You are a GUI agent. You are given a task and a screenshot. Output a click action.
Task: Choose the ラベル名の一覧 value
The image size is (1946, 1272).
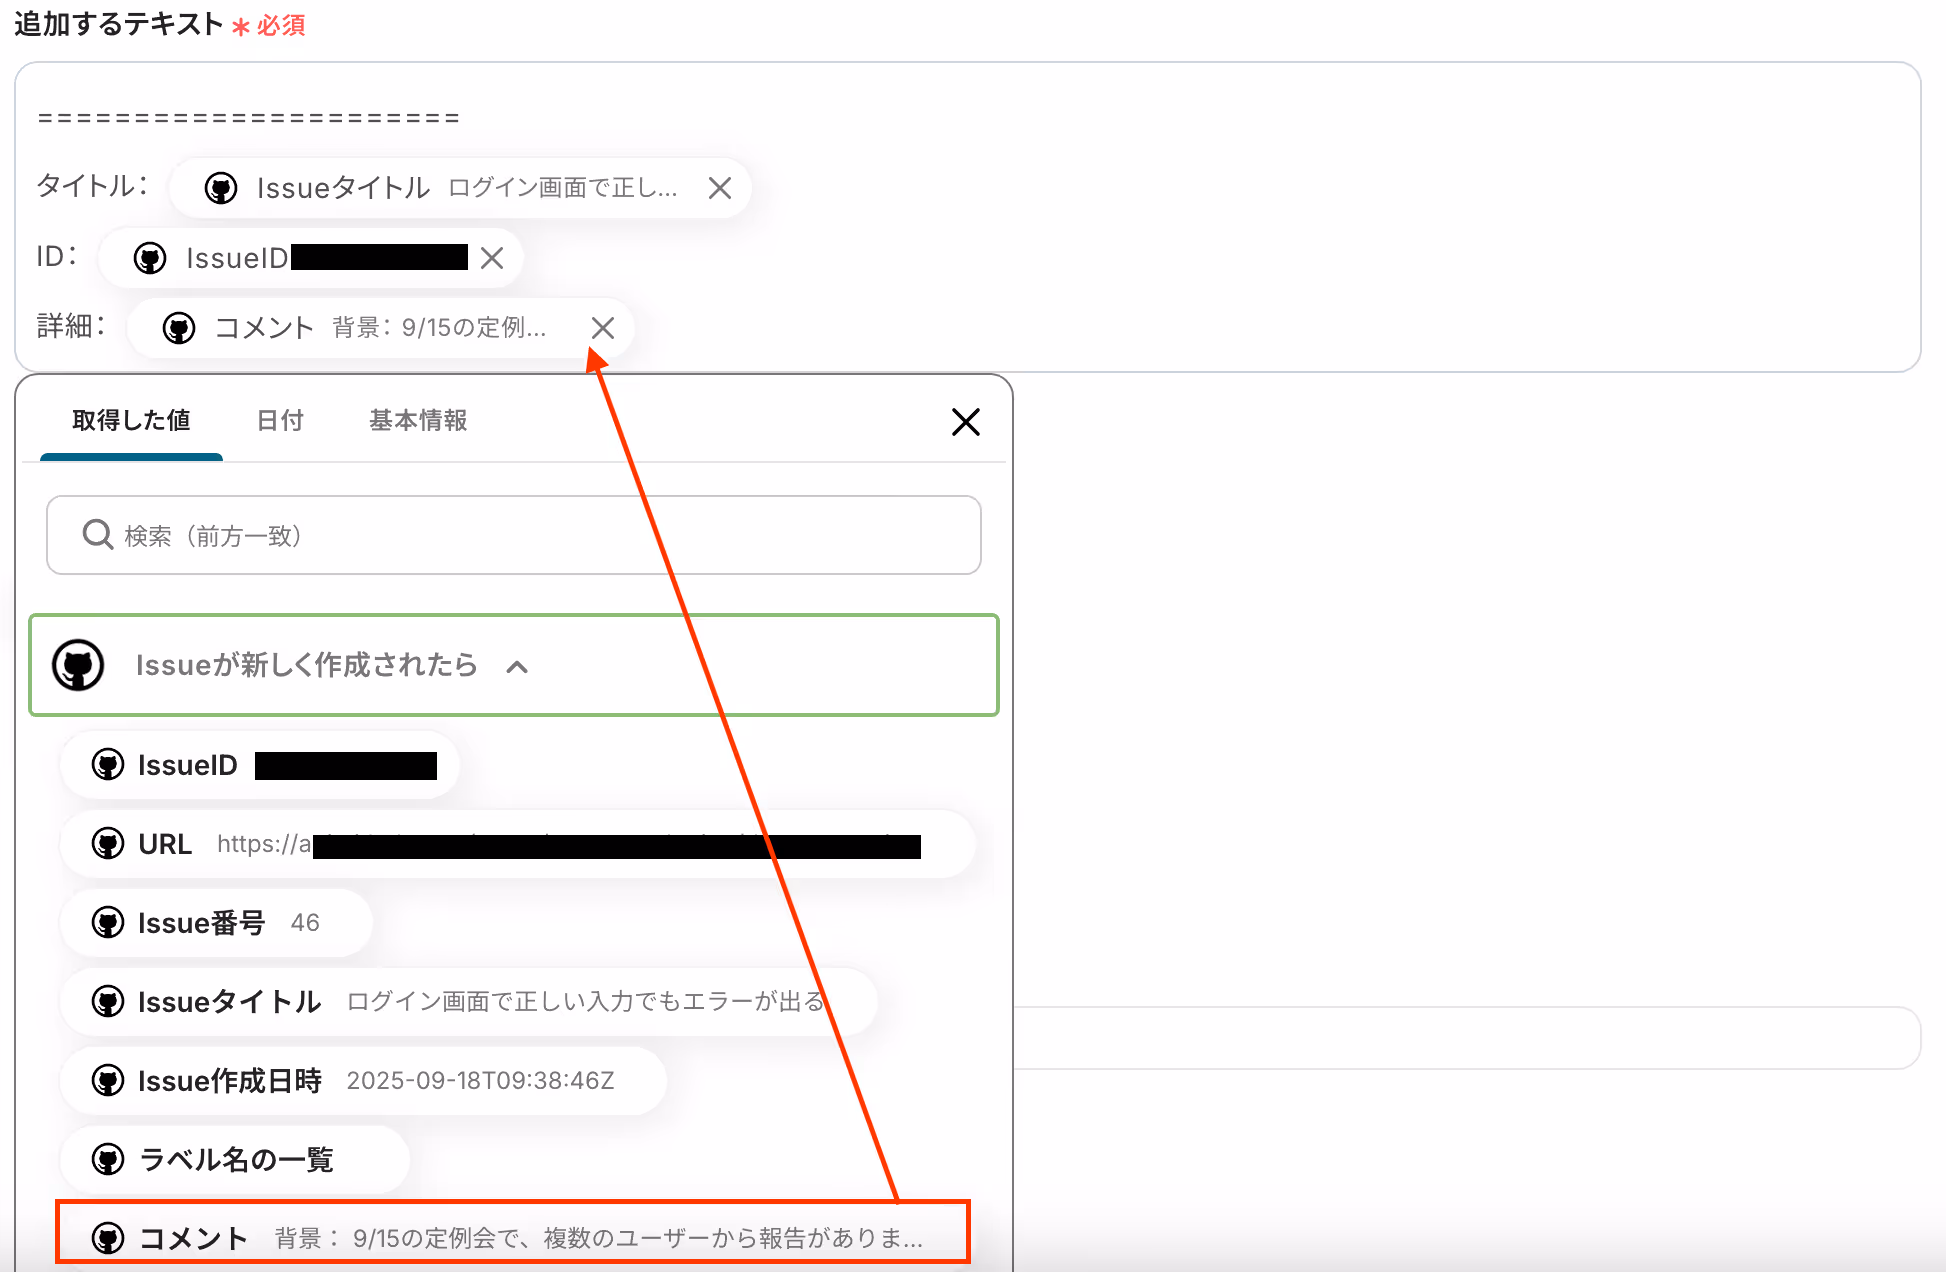tap(235, 1160)
